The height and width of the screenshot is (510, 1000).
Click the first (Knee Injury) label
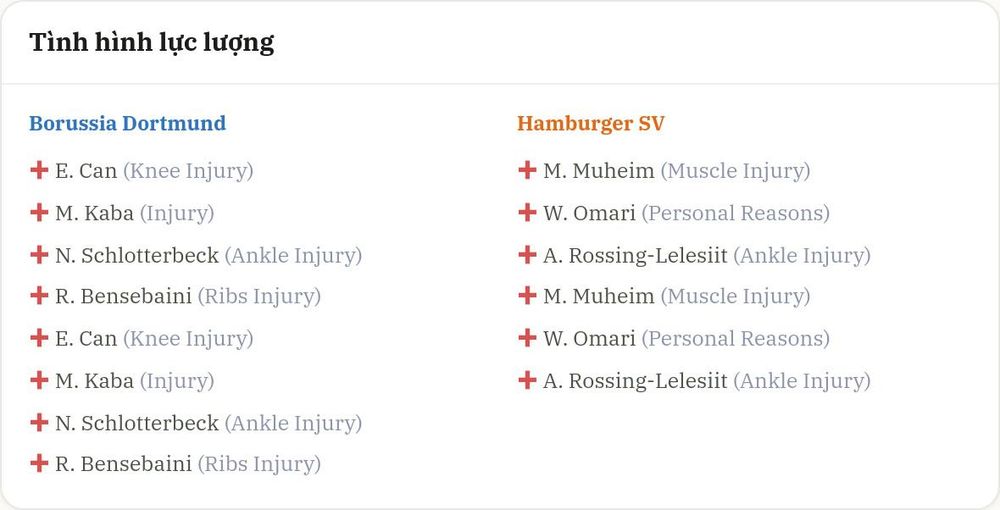(188, 171)
